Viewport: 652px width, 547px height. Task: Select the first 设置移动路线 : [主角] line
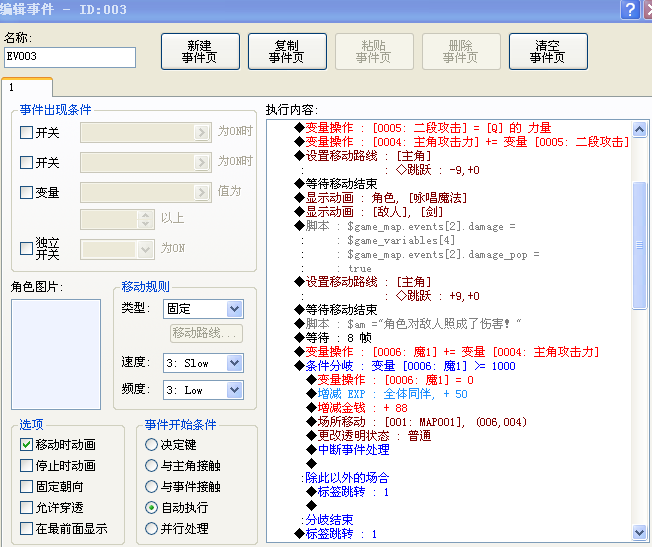tap(363, 156)
